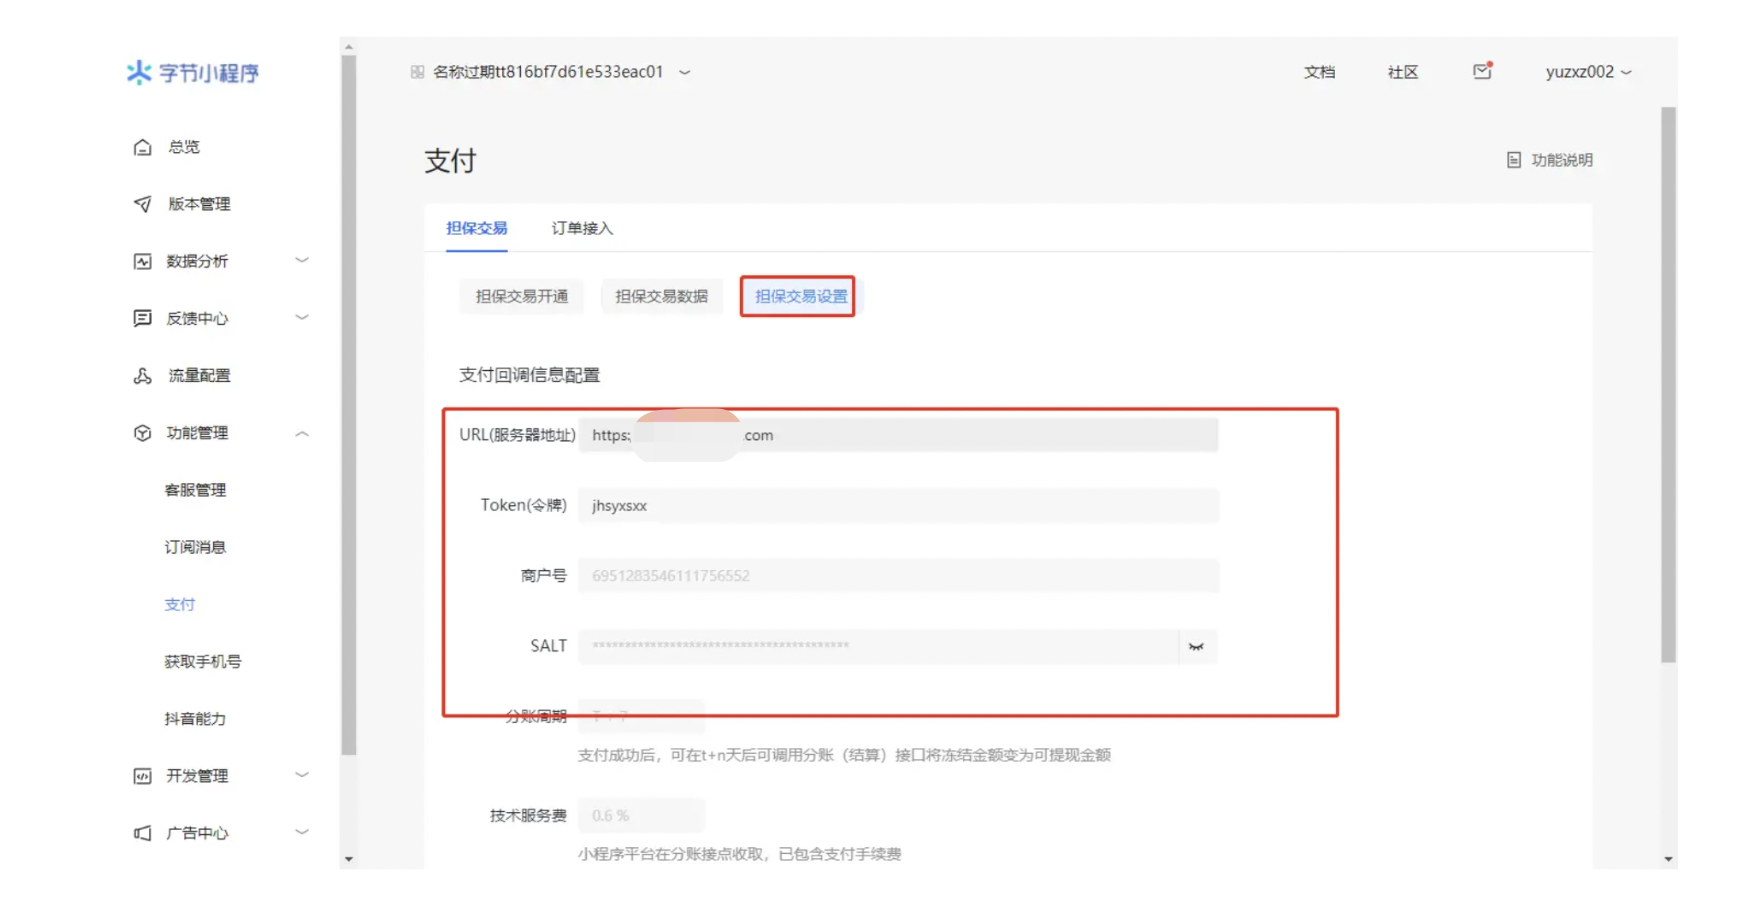Open the 文档 link in header
1738x908 pixels.
click(1319, 72)
